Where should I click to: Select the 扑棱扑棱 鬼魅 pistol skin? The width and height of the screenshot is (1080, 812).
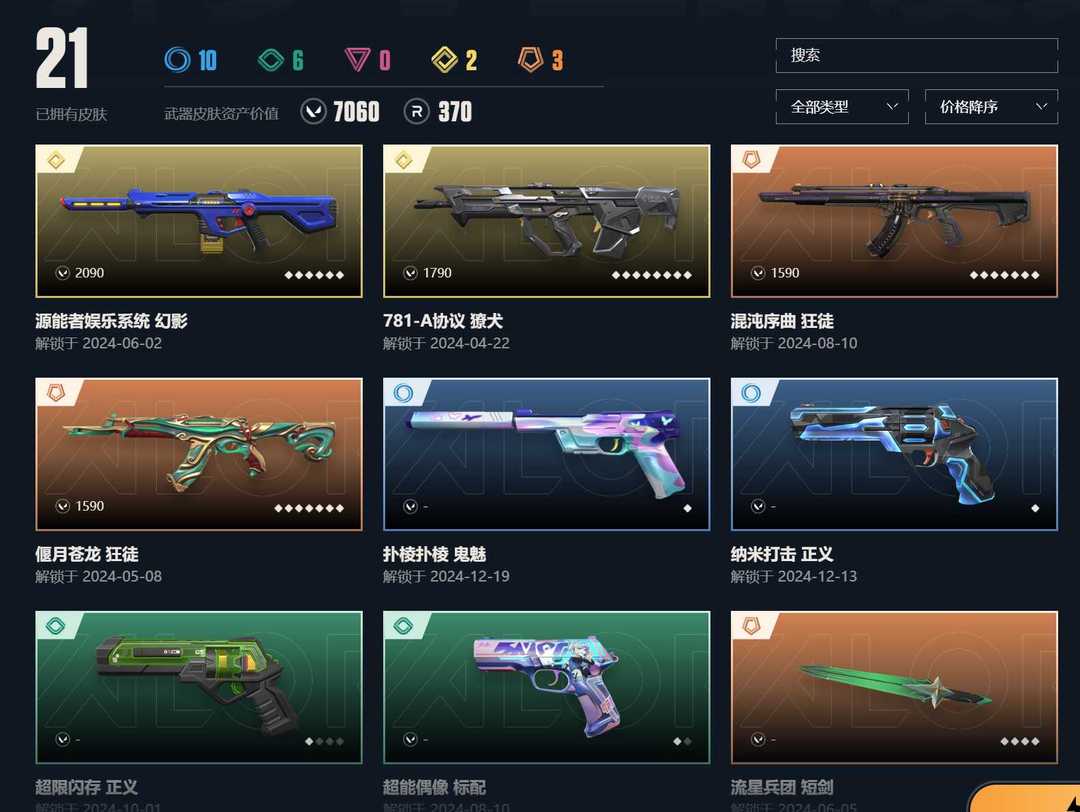pyautogui.click(x=547, y=455)
